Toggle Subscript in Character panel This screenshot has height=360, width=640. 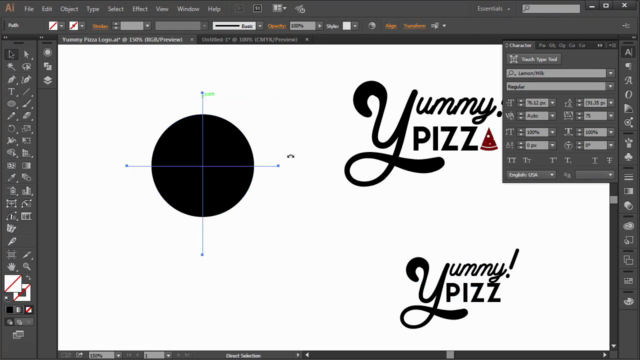coord(568,160)
